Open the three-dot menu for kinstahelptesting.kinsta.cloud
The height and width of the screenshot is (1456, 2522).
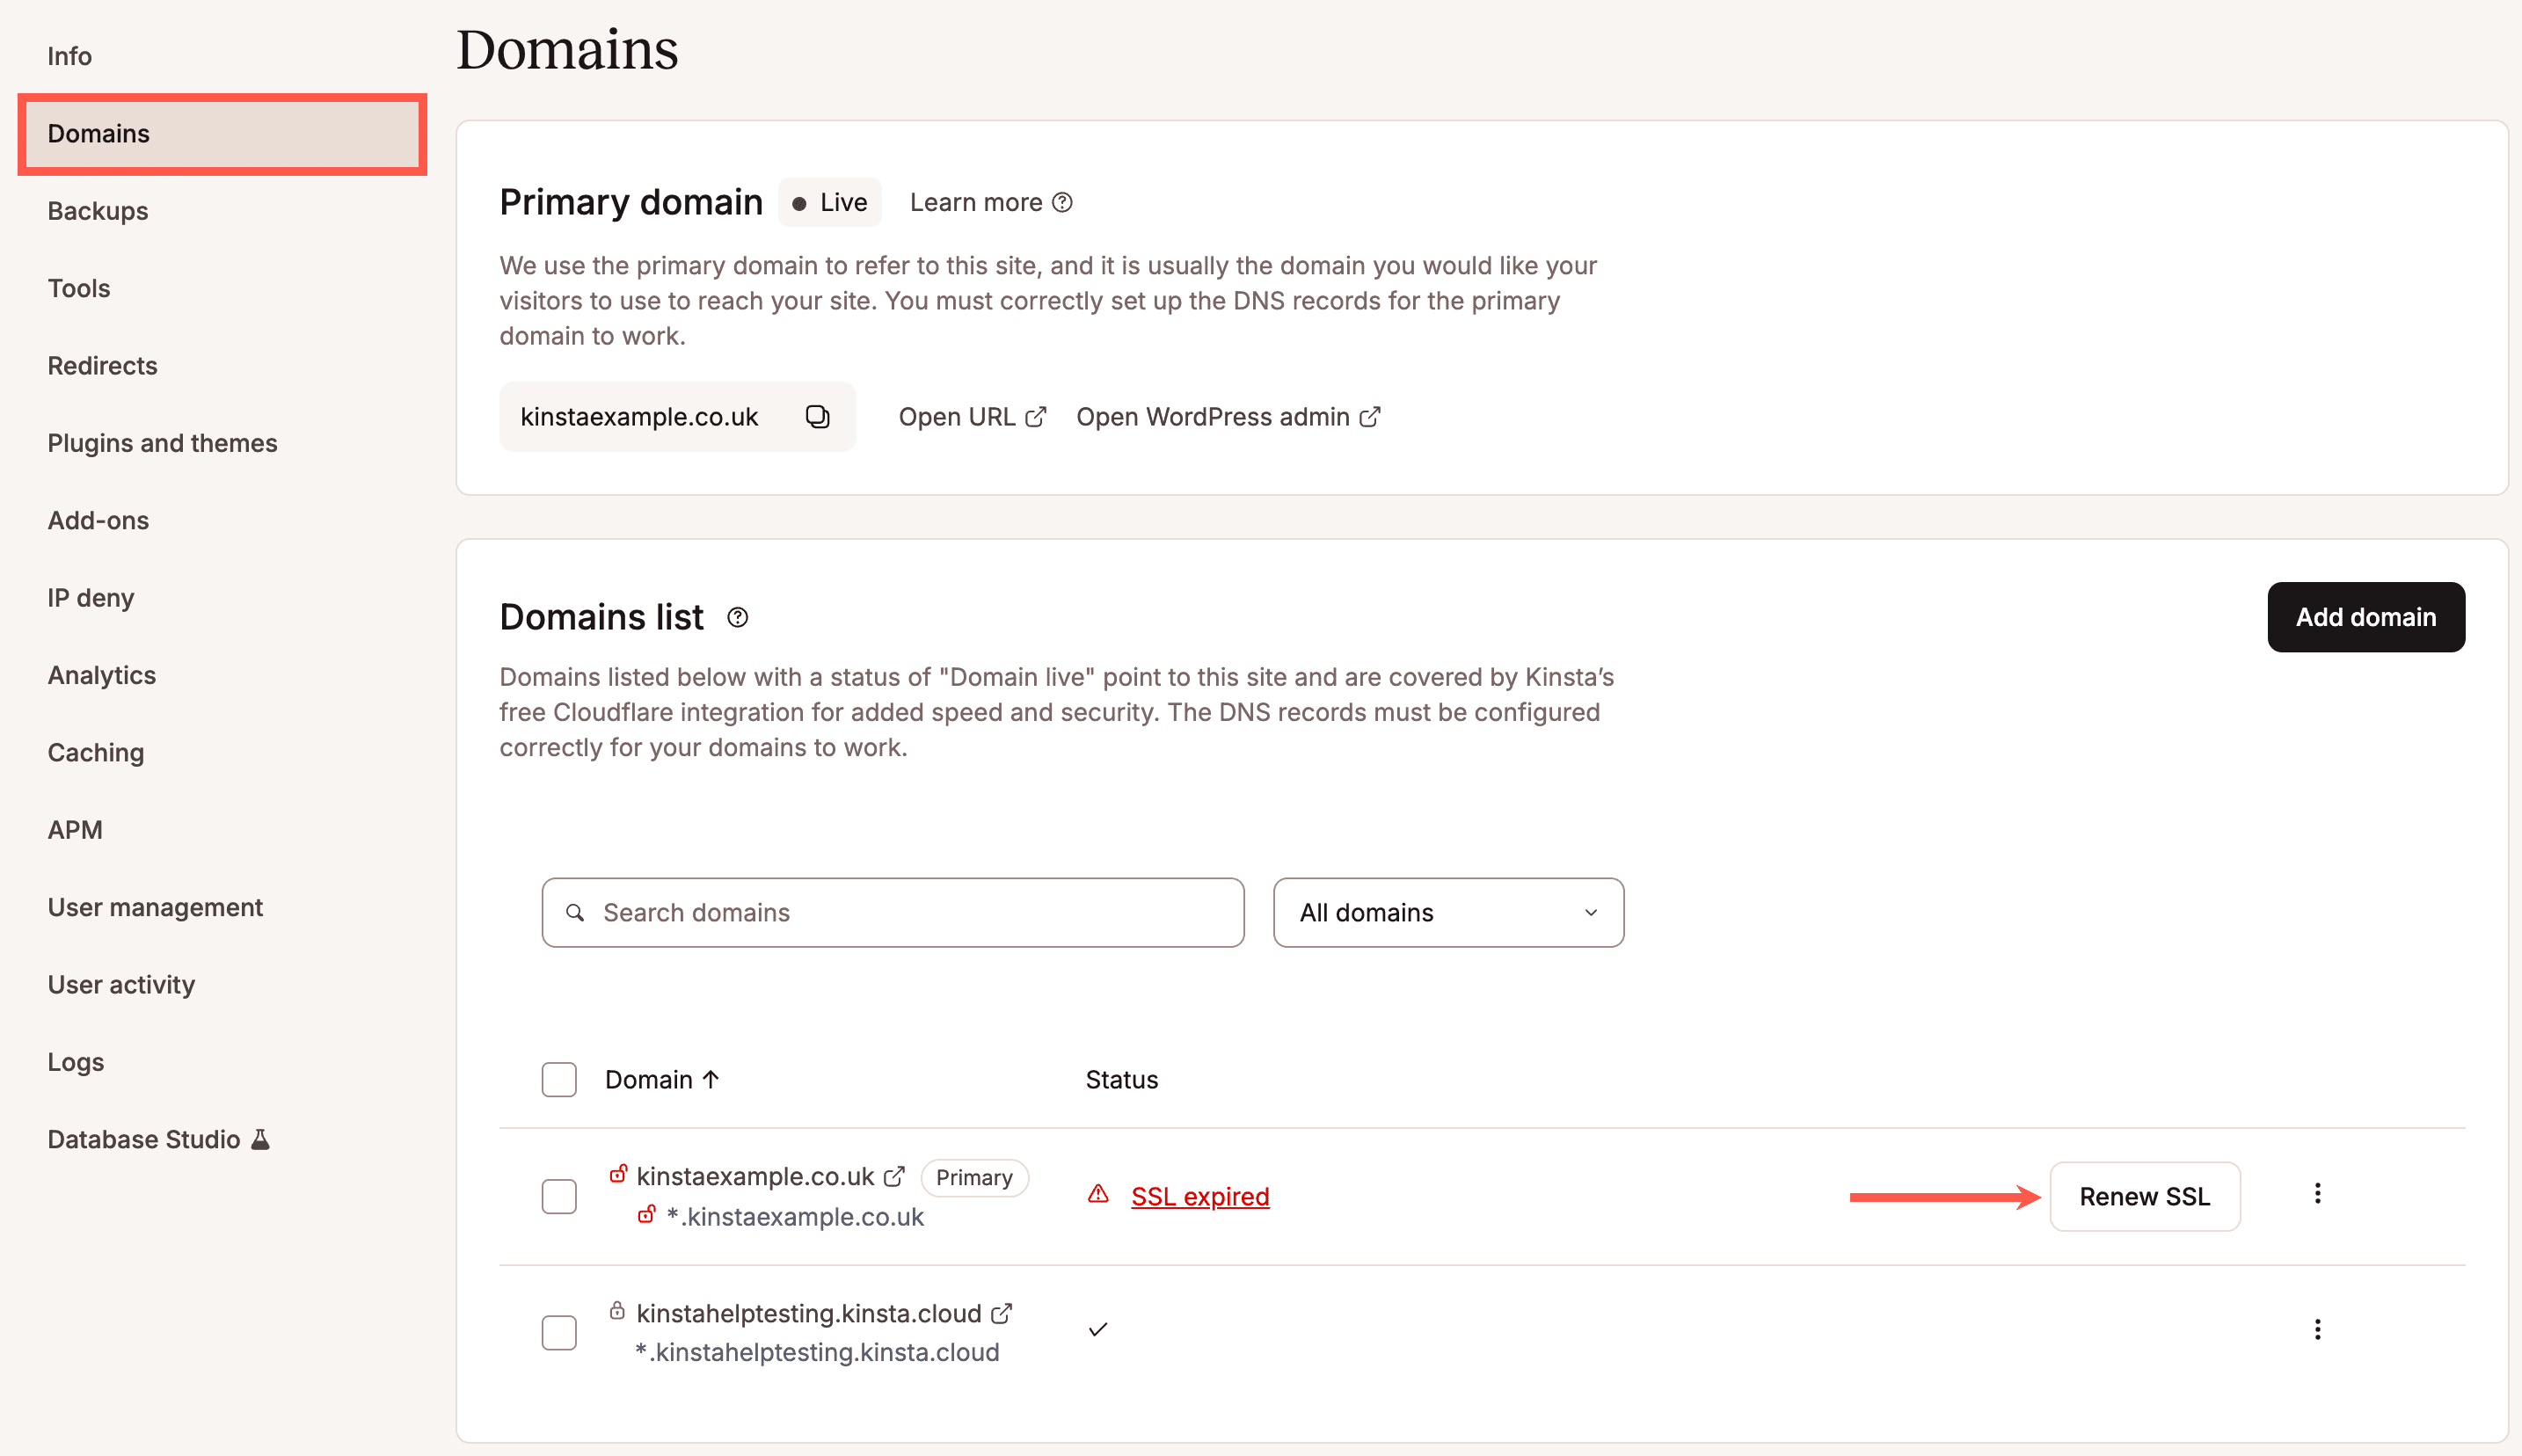(x=2318, y=1329)
